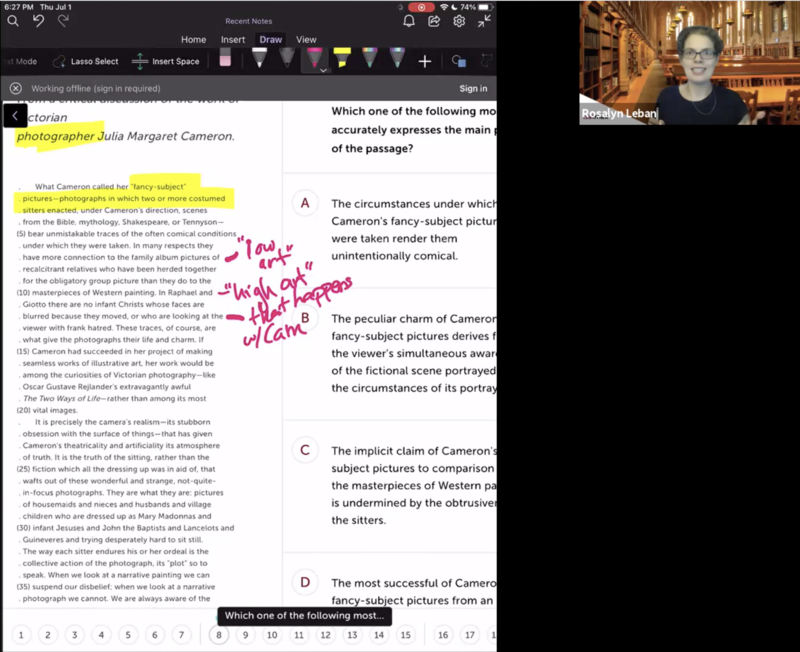Open search with the magnifier icon
This screenshot has height=652, width=800.
[13, 20]
